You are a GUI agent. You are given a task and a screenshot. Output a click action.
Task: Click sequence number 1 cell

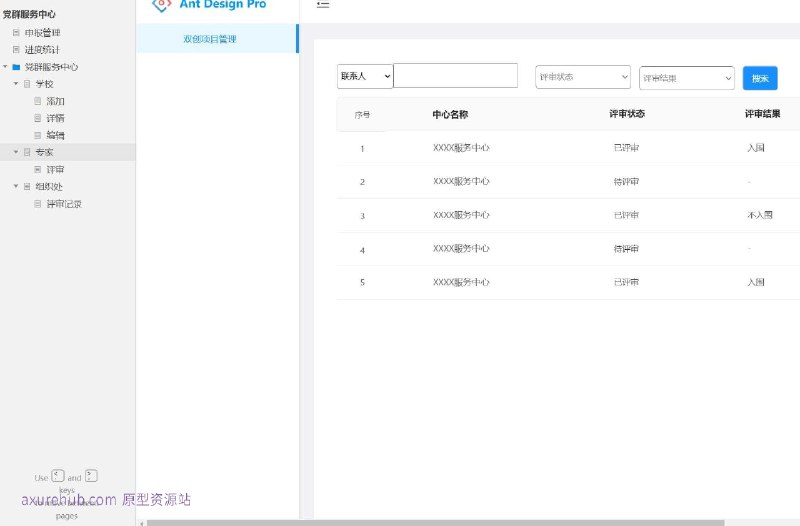click(x=362, y=149)
